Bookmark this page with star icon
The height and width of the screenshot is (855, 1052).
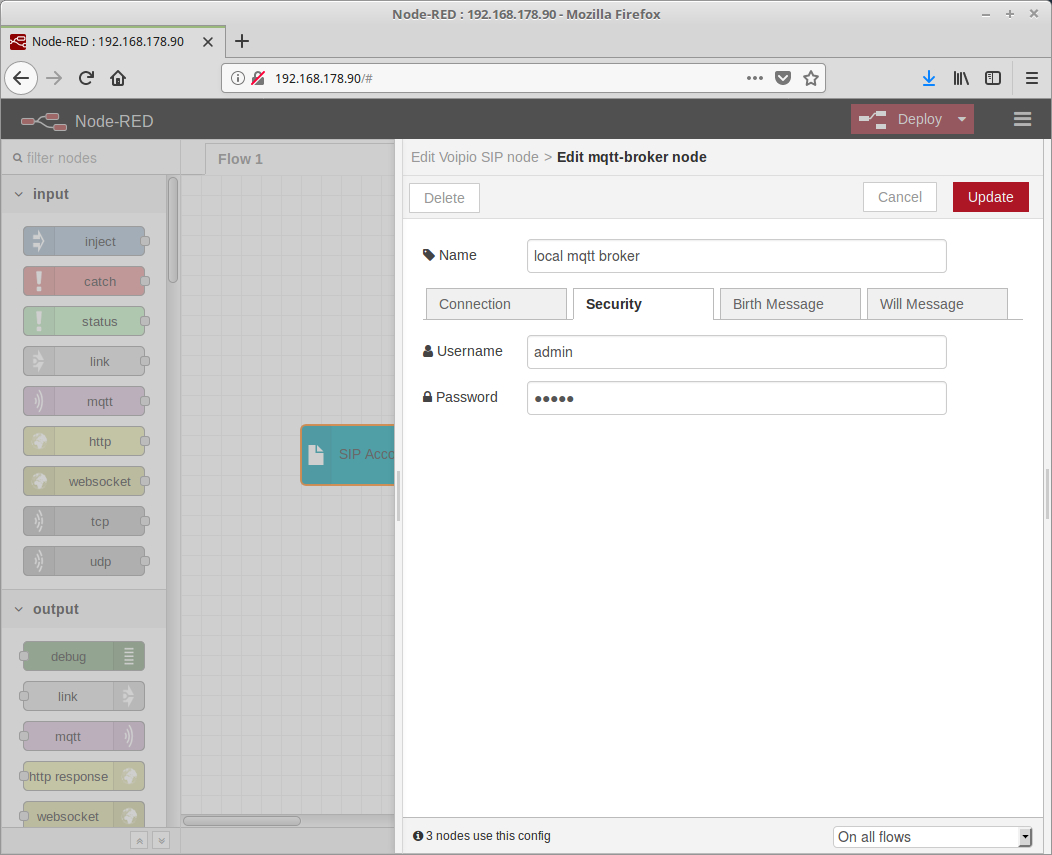pos(811,78)
